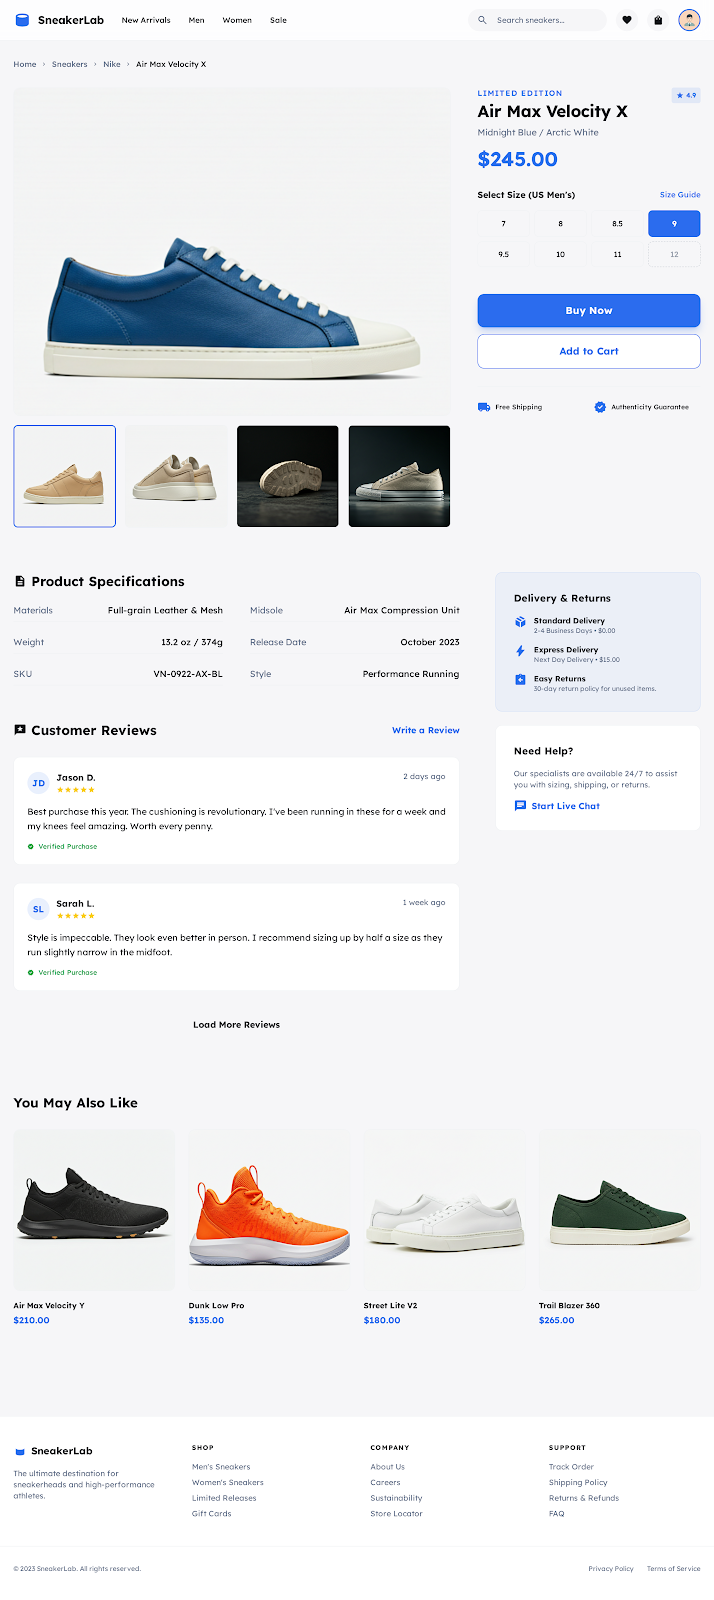Click the search sneakers input field
Image resolution: width=714 pixels, height=1600 pixels.
click(x=545, y=20)
